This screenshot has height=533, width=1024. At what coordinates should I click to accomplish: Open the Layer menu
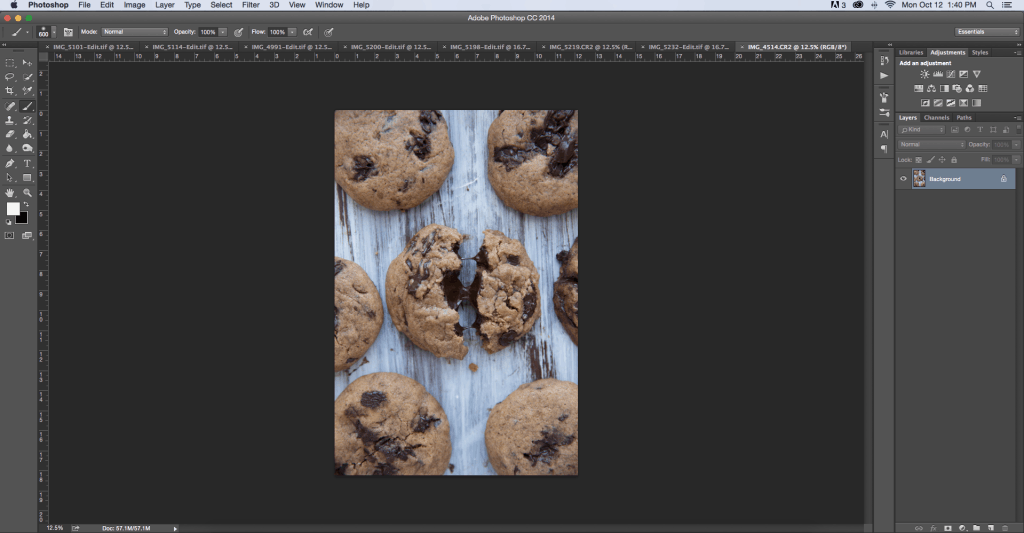165,5
